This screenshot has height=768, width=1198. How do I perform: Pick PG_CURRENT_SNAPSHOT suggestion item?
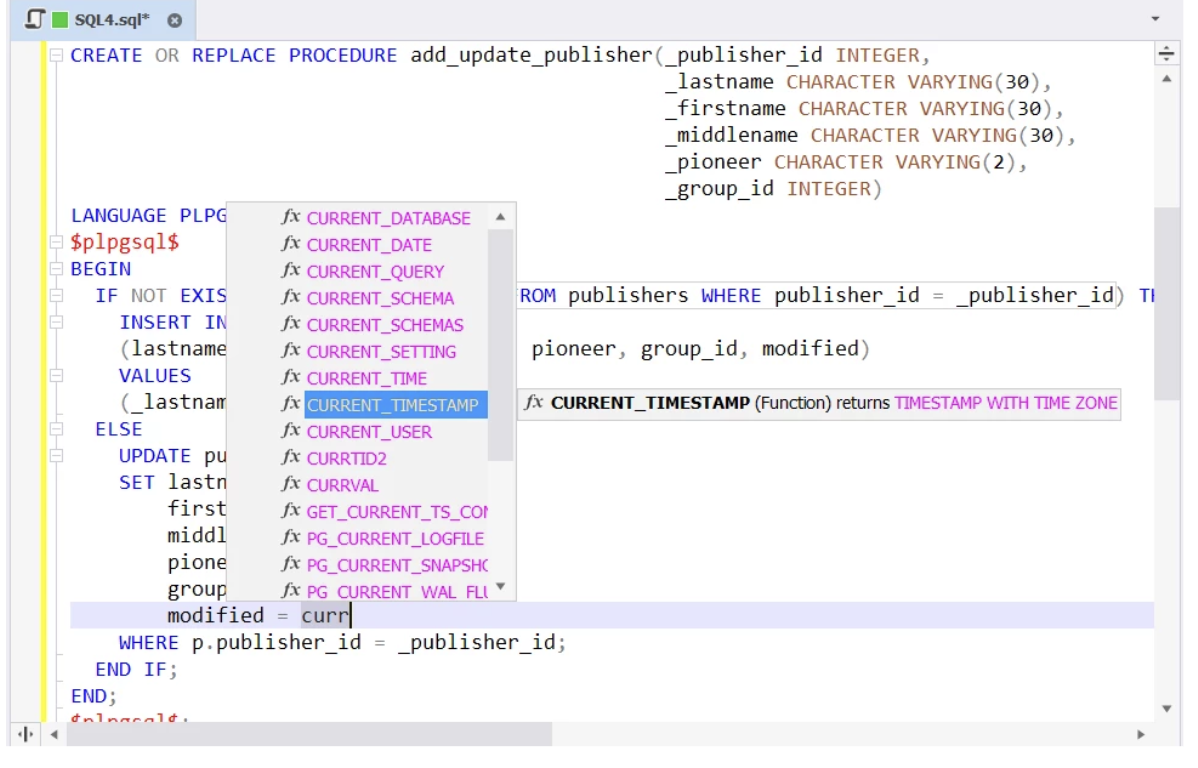[x=397, y=566]
